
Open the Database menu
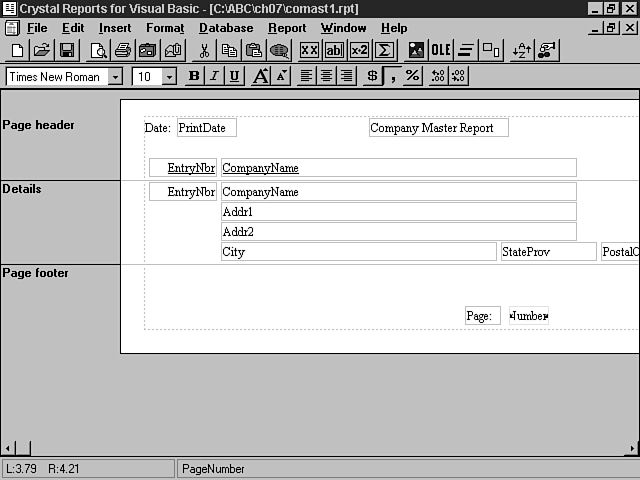(x=226, y=28)
